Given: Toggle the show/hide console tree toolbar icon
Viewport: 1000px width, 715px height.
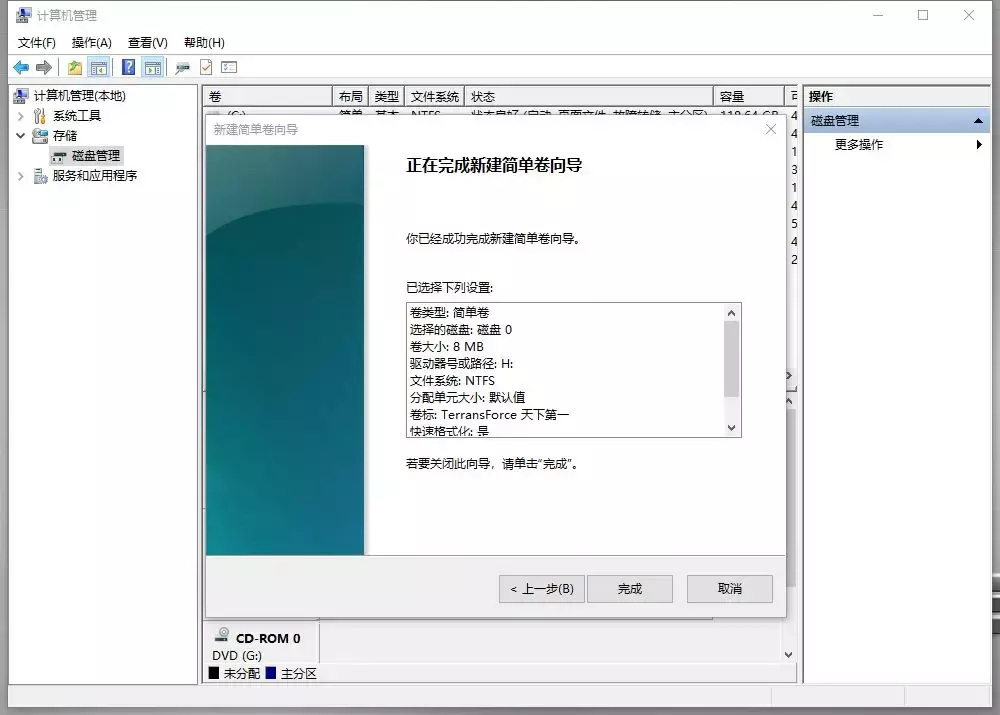Looking at the screenshot, I should coord(98,67).
